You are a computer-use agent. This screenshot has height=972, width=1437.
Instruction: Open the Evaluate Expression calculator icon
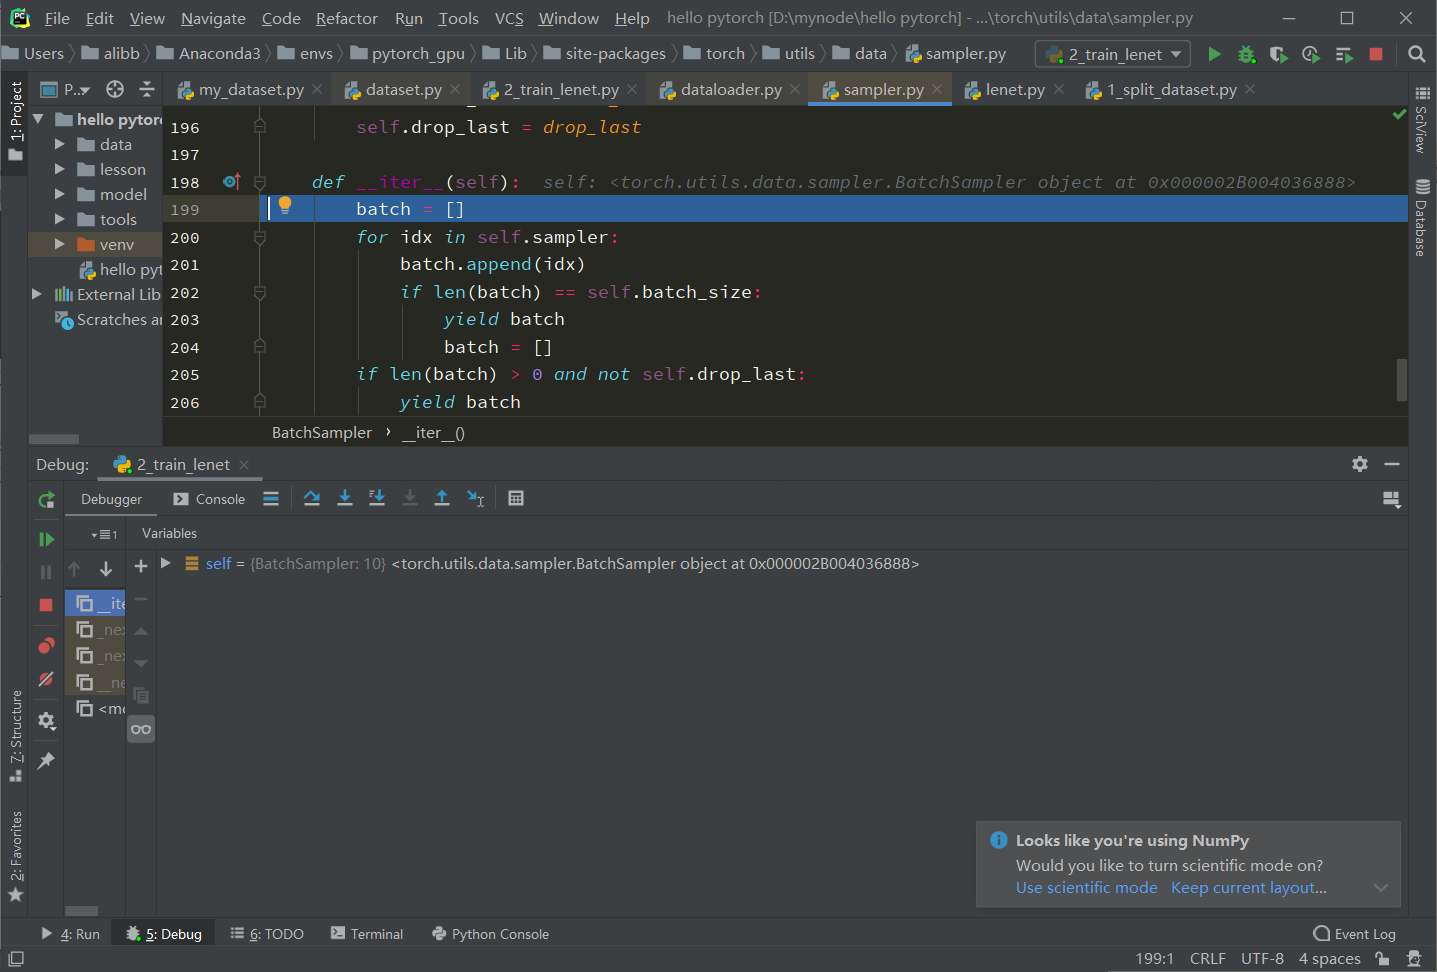(x=516, y=497)
